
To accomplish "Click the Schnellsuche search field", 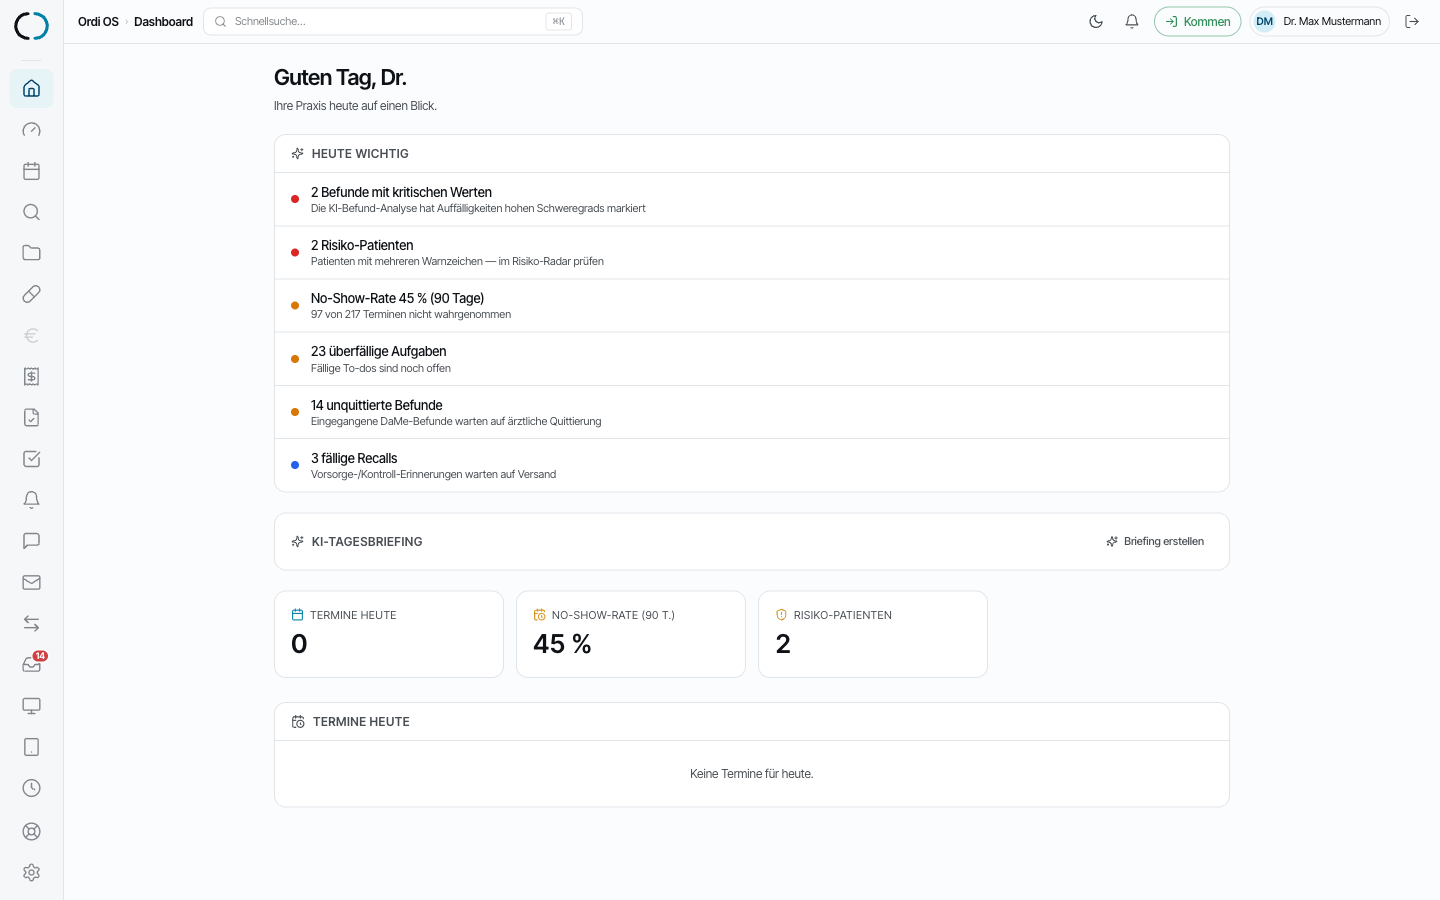I will pyautogui.click(x=393, y=21).
